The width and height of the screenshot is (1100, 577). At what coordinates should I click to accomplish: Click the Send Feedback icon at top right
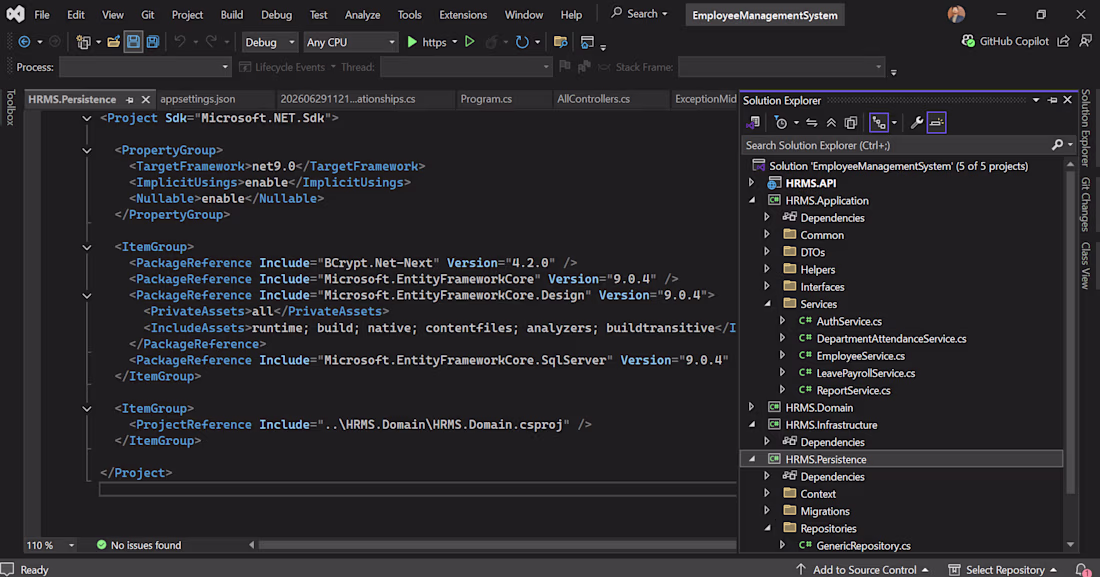(1085, 41)
